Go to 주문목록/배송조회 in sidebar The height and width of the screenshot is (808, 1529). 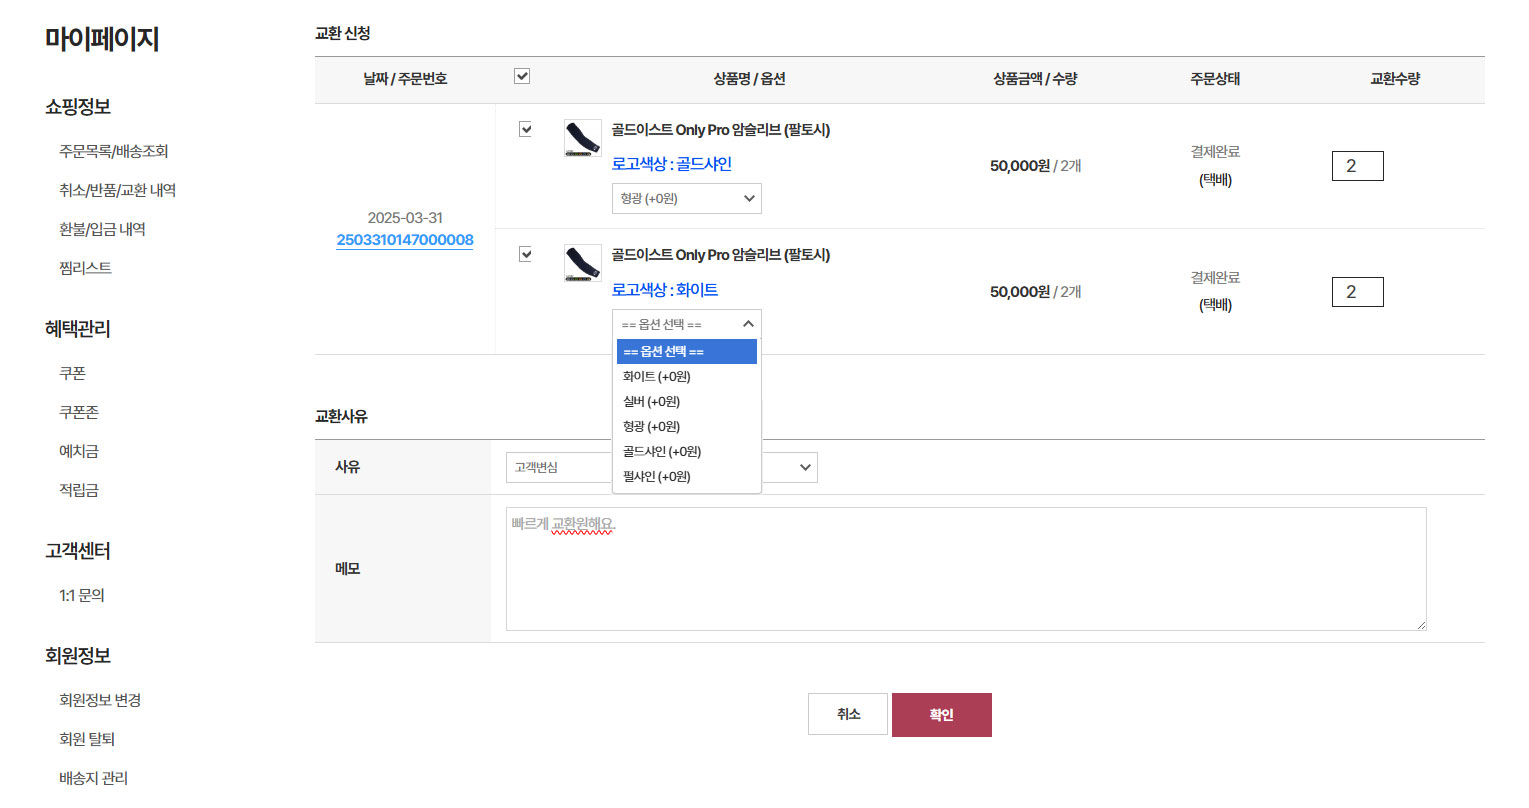pos(113,151)
